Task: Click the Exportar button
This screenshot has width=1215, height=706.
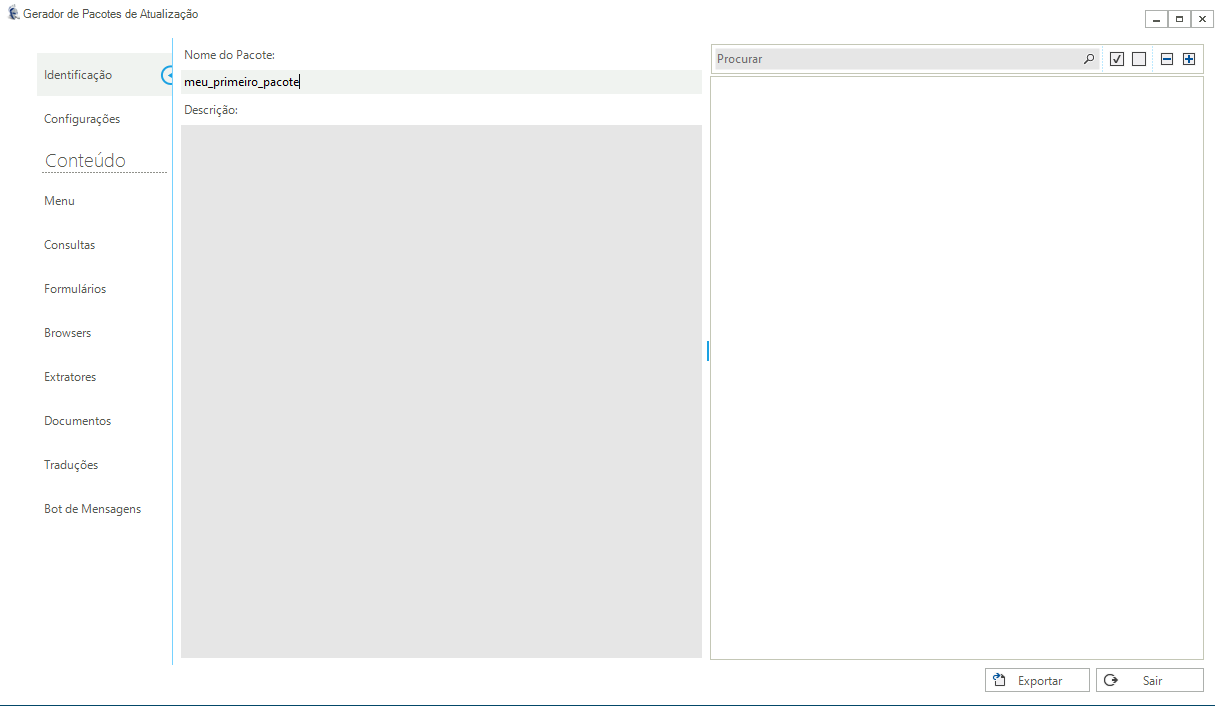Action: (1037, 680)
